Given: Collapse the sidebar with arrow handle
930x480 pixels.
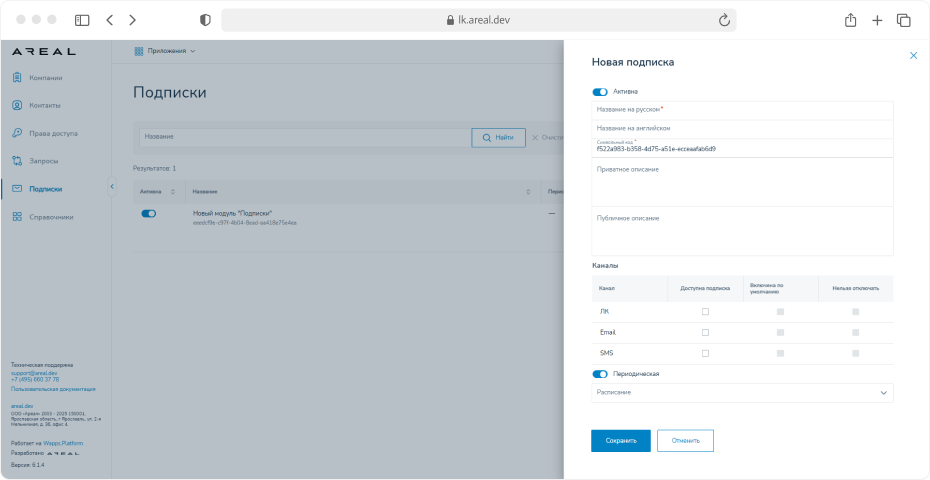Looking at the screenshot, I should (112, 187).
